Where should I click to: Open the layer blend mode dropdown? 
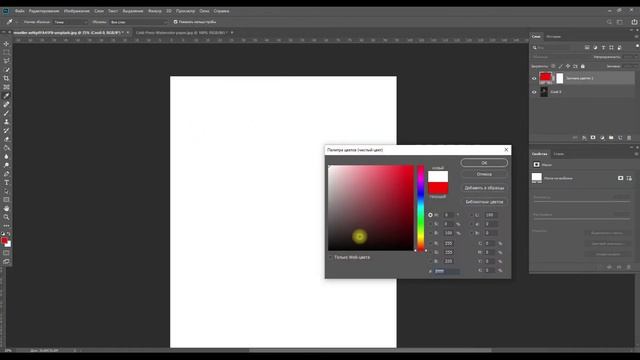[x=560, y=57]
